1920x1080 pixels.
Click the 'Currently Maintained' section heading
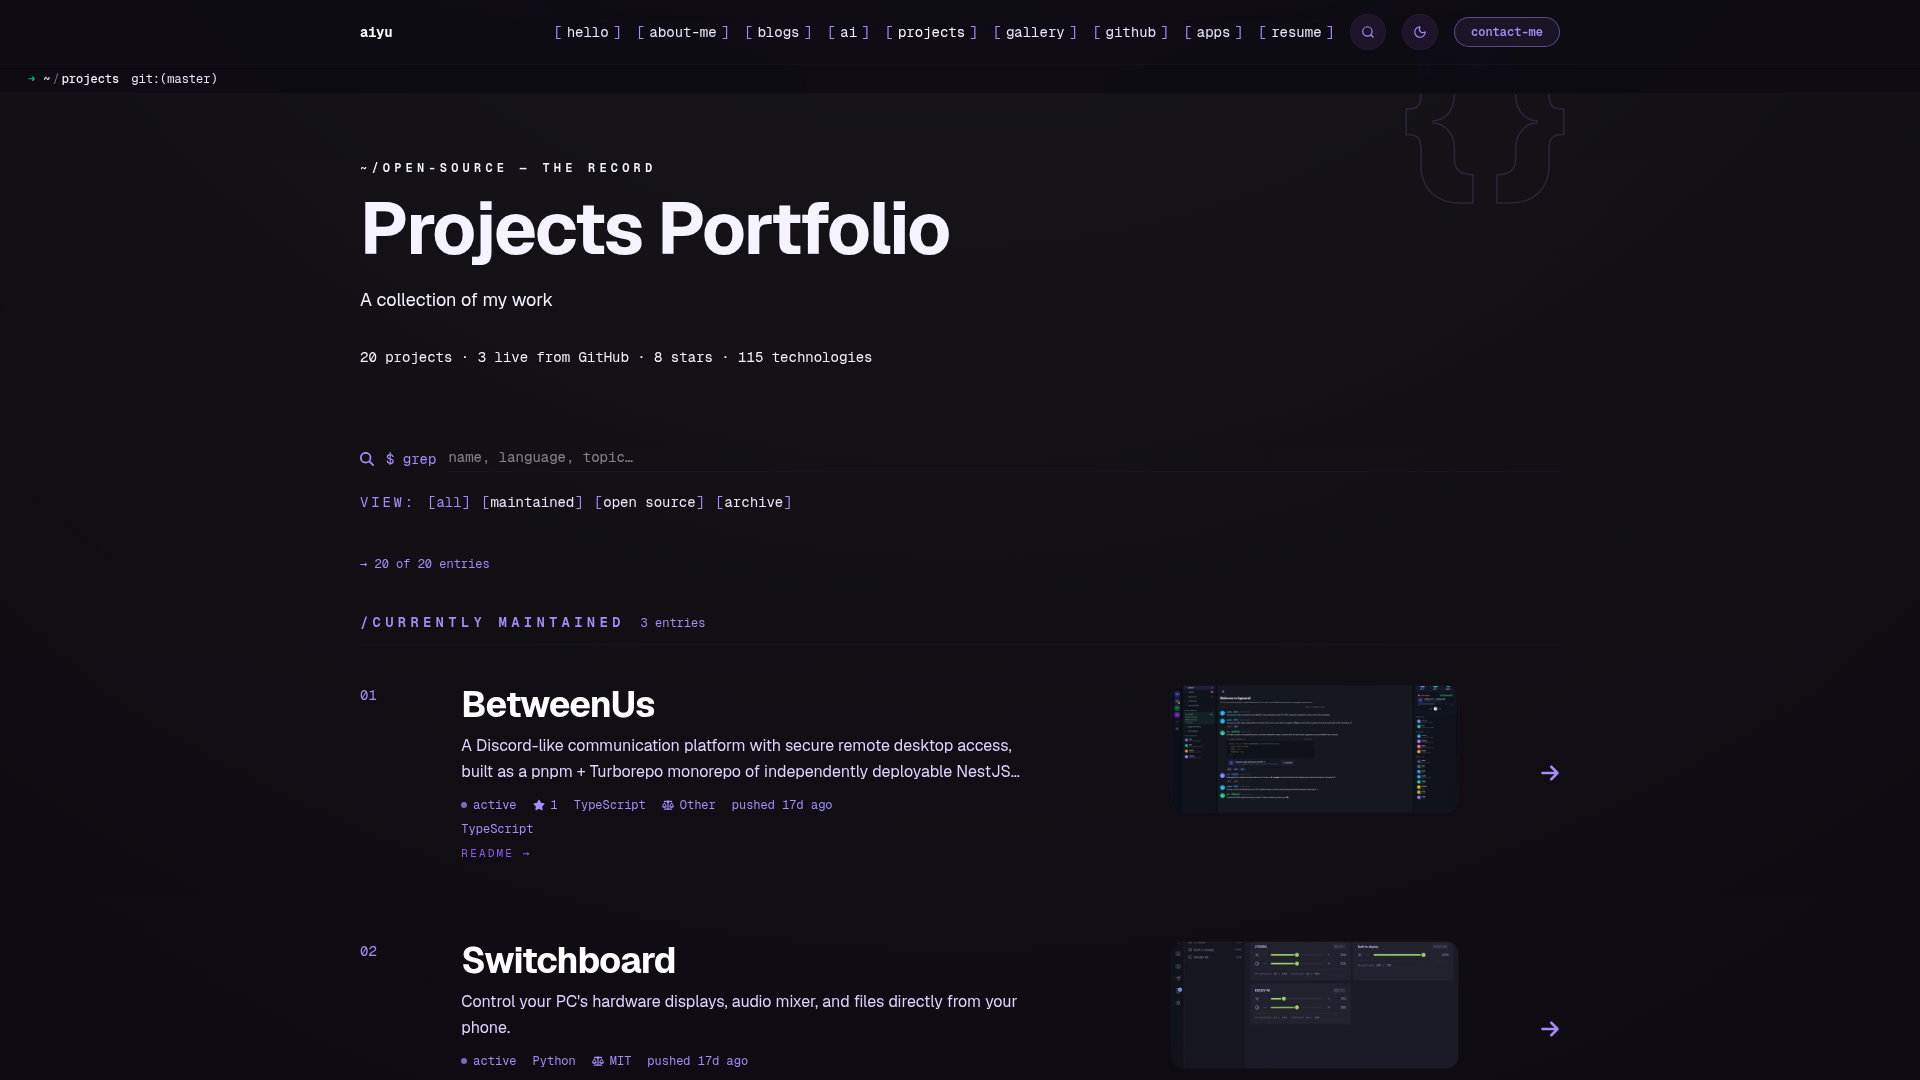coord(492,622)
